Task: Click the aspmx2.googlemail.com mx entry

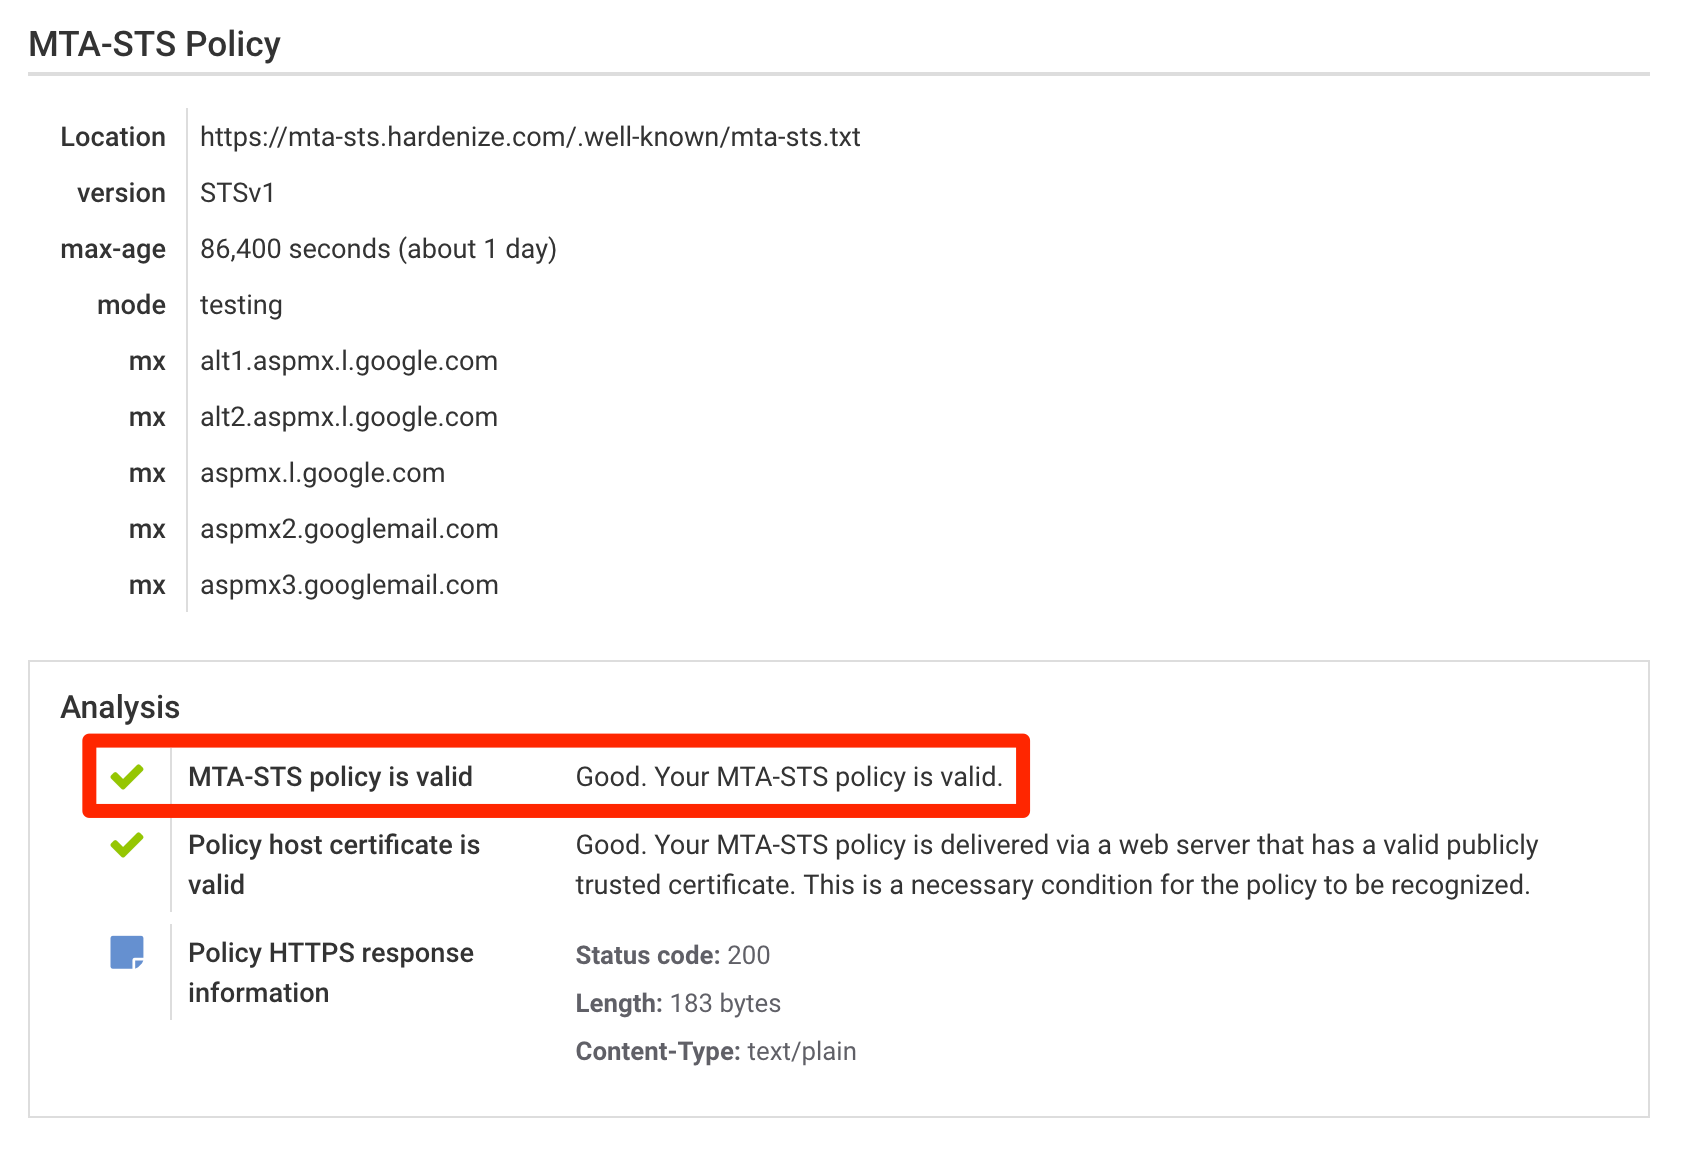Action: click(x=349, y=529)
